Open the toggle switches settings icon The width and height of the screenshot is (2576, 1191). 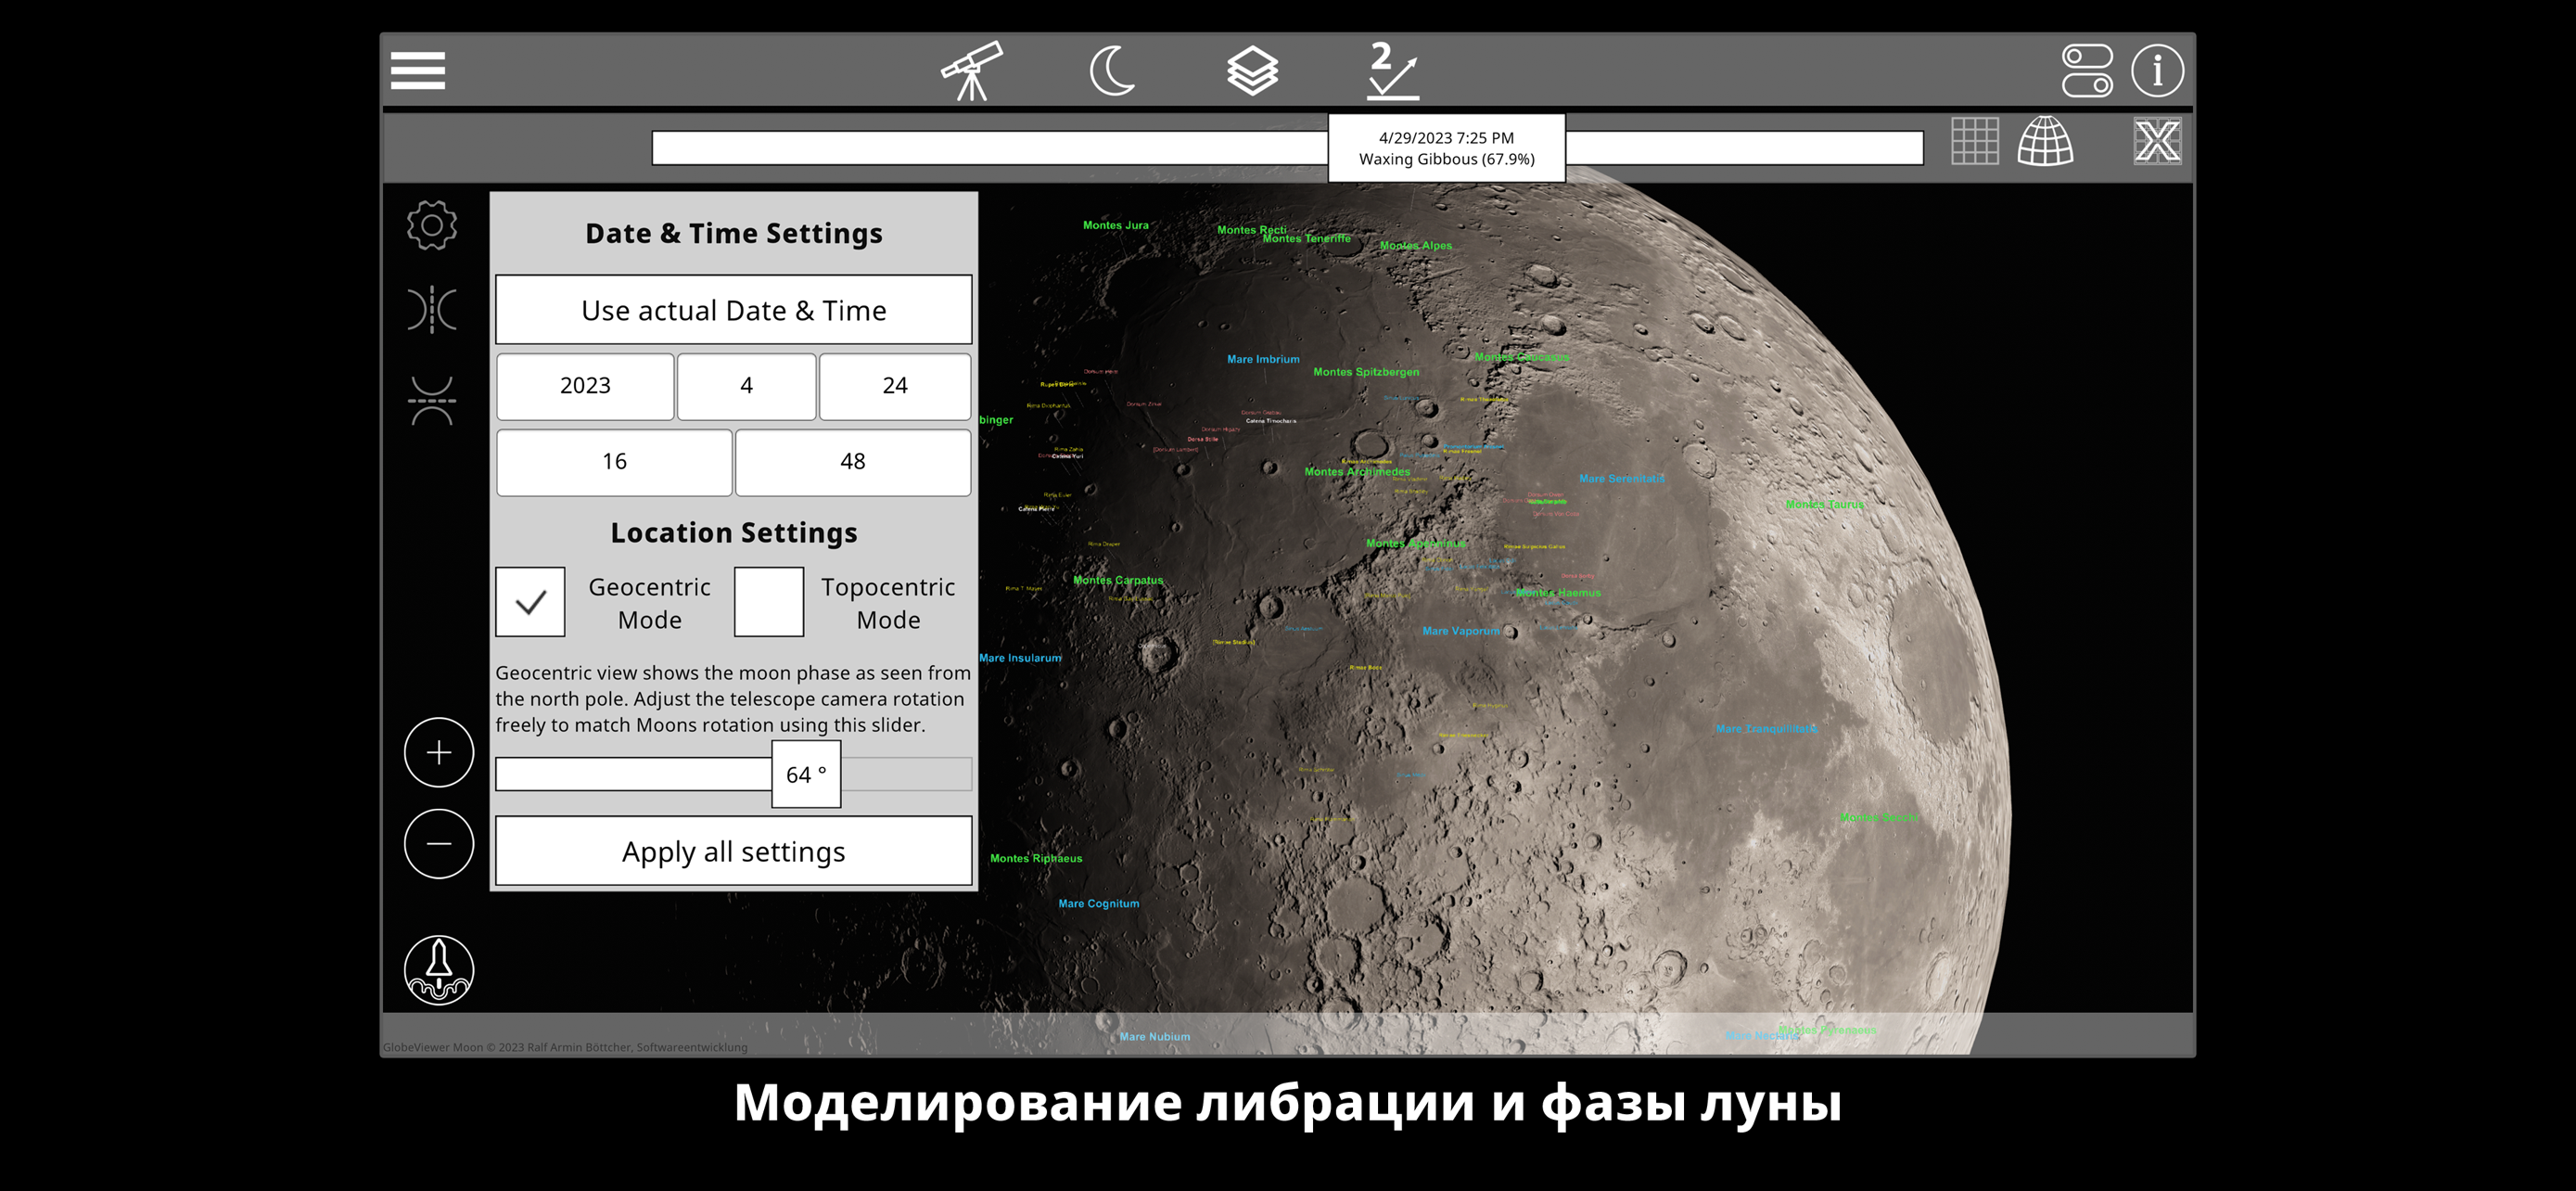[2087, 70]
